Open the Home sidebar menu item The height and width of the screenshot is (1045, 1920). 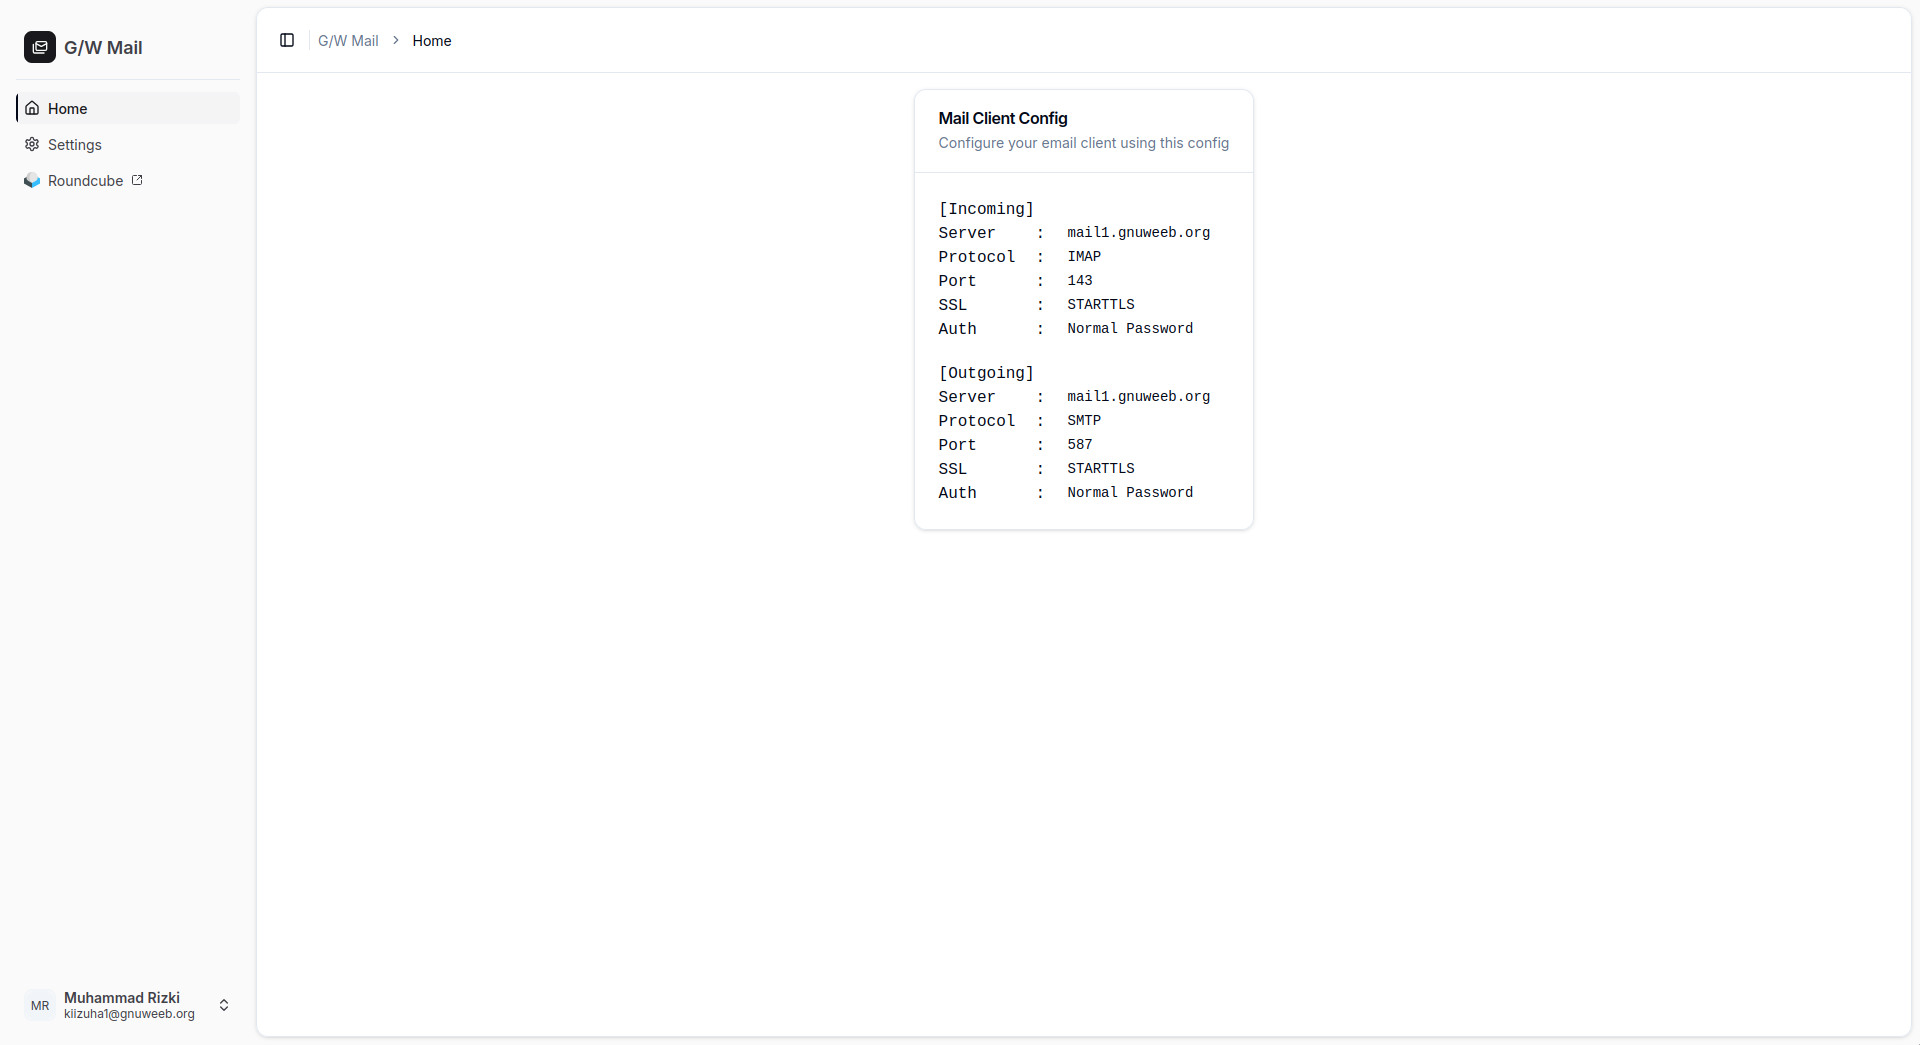(x=128, y=108)
